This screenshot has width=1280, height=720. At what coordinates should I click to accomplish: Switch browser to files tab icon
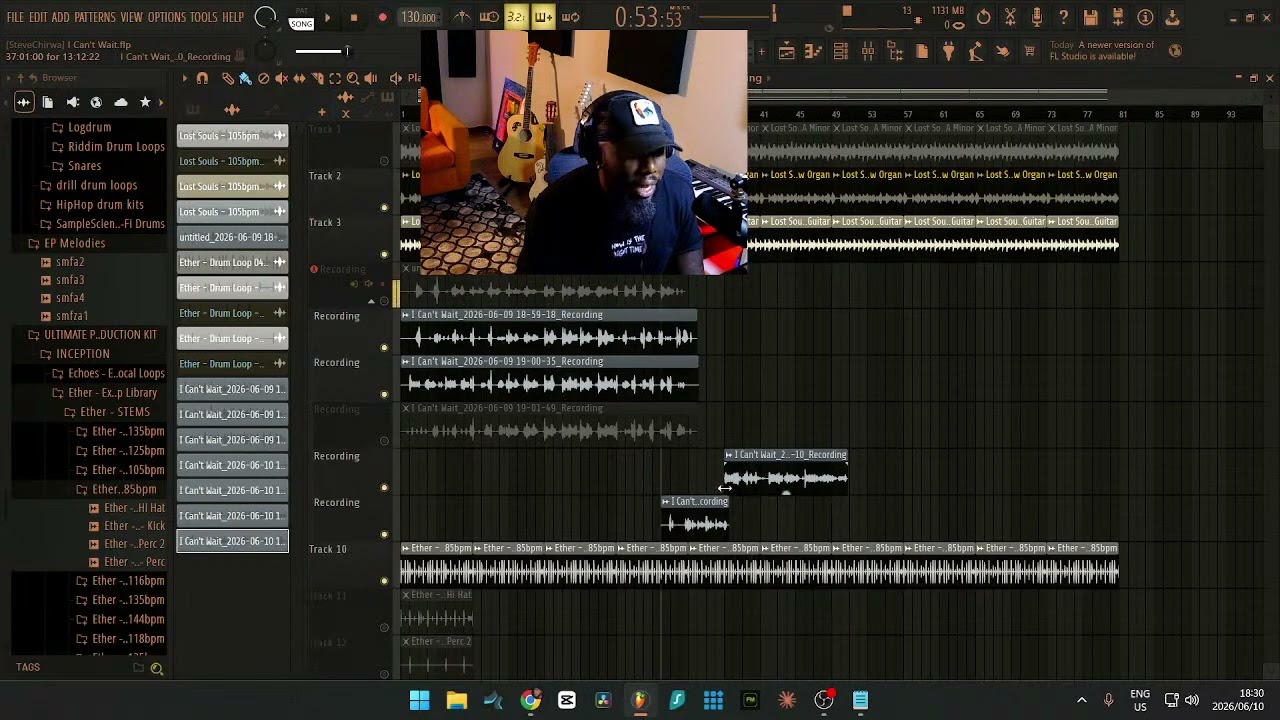(47, 102)
